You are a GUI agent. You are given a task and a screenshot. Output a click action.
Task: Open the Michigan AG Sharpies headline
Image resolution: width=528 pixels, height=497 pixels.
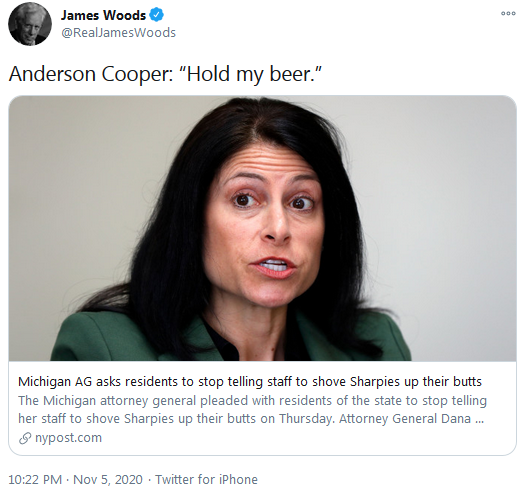click(250, 382)
